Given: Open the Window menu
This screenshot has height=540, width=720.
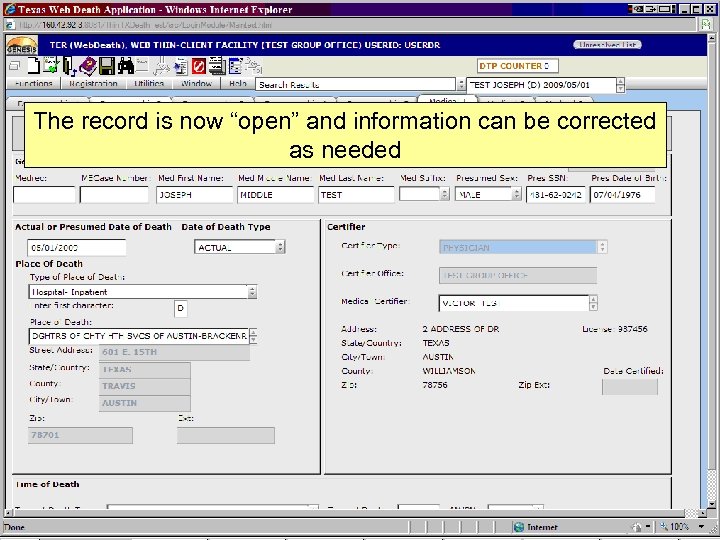Looking at the screenshot, I should click(196, 84).
